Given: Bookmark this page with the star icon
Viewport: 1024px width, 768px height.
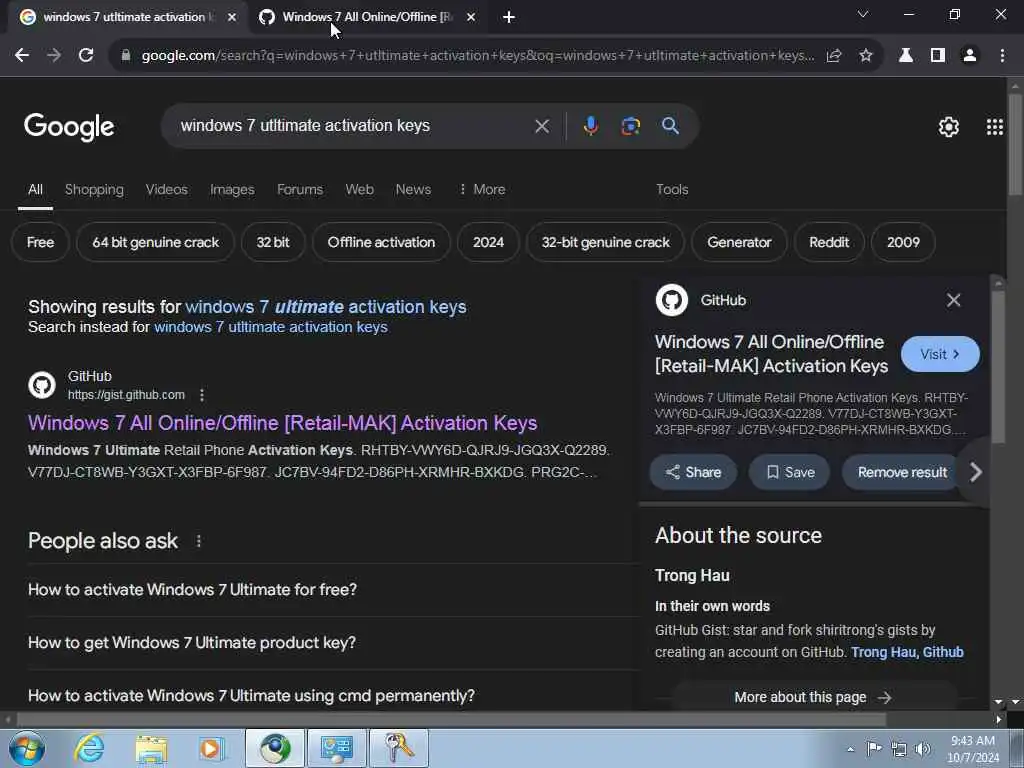Looking at the screenshot, I should coord(866,56).
